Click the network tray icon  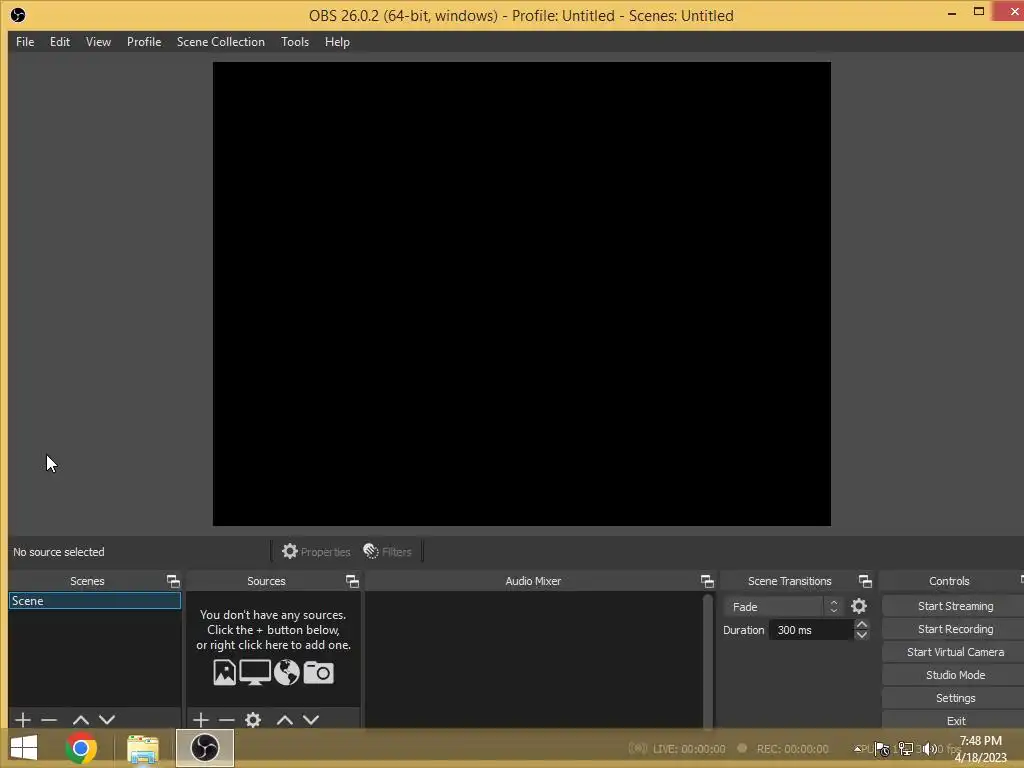point(906,749)
